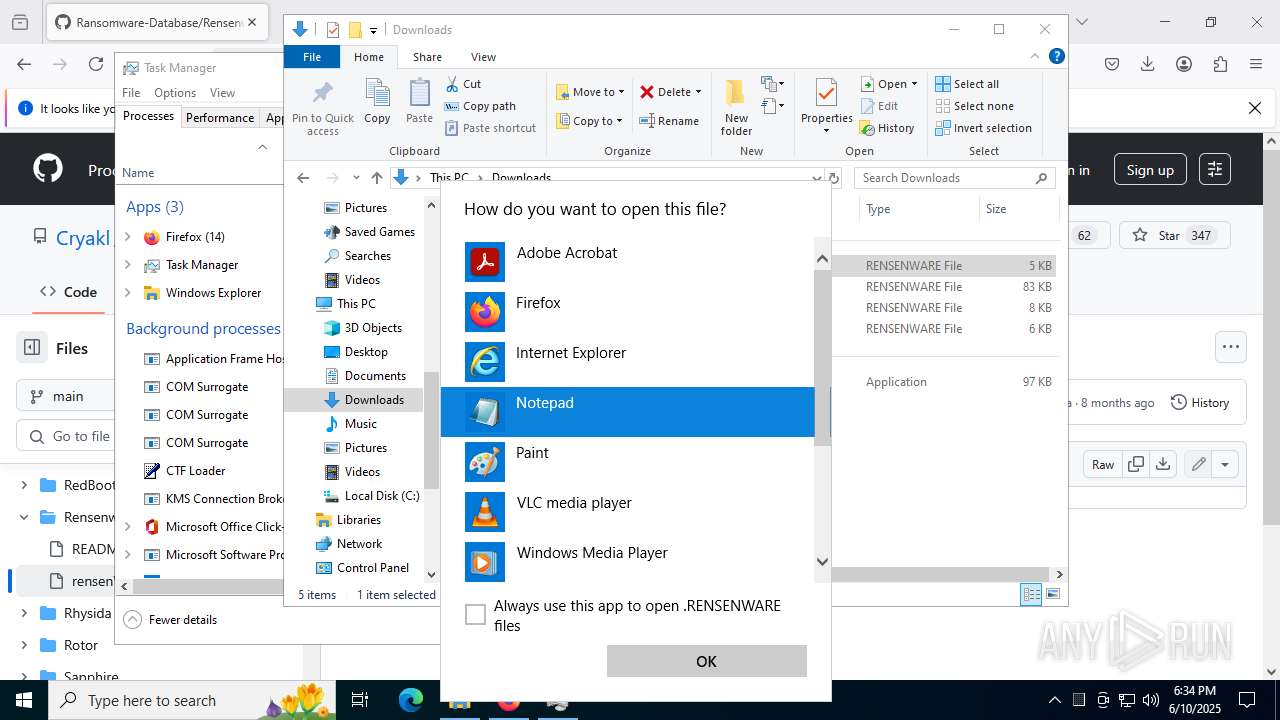Click the Copy ribbon button
This screenshot has width=1280, height=720.
[377, 102]
